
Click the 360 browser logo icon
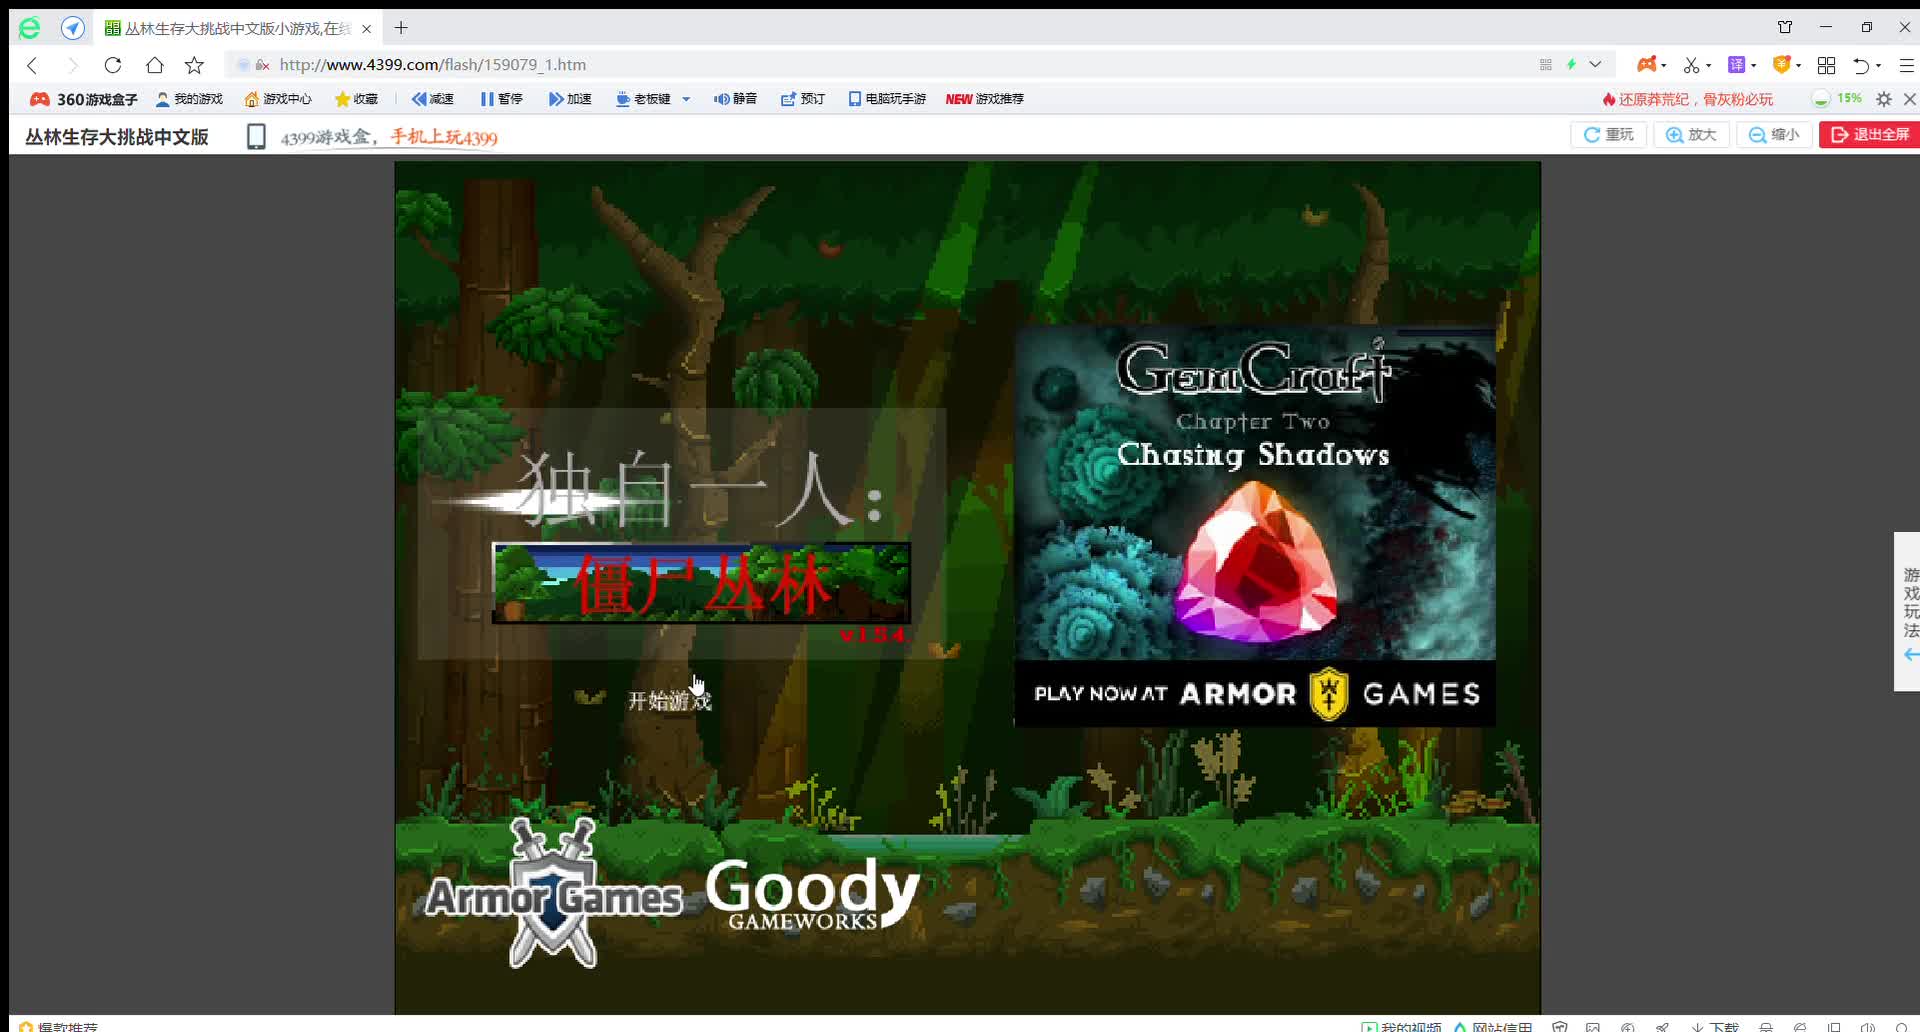coord(30,28)
